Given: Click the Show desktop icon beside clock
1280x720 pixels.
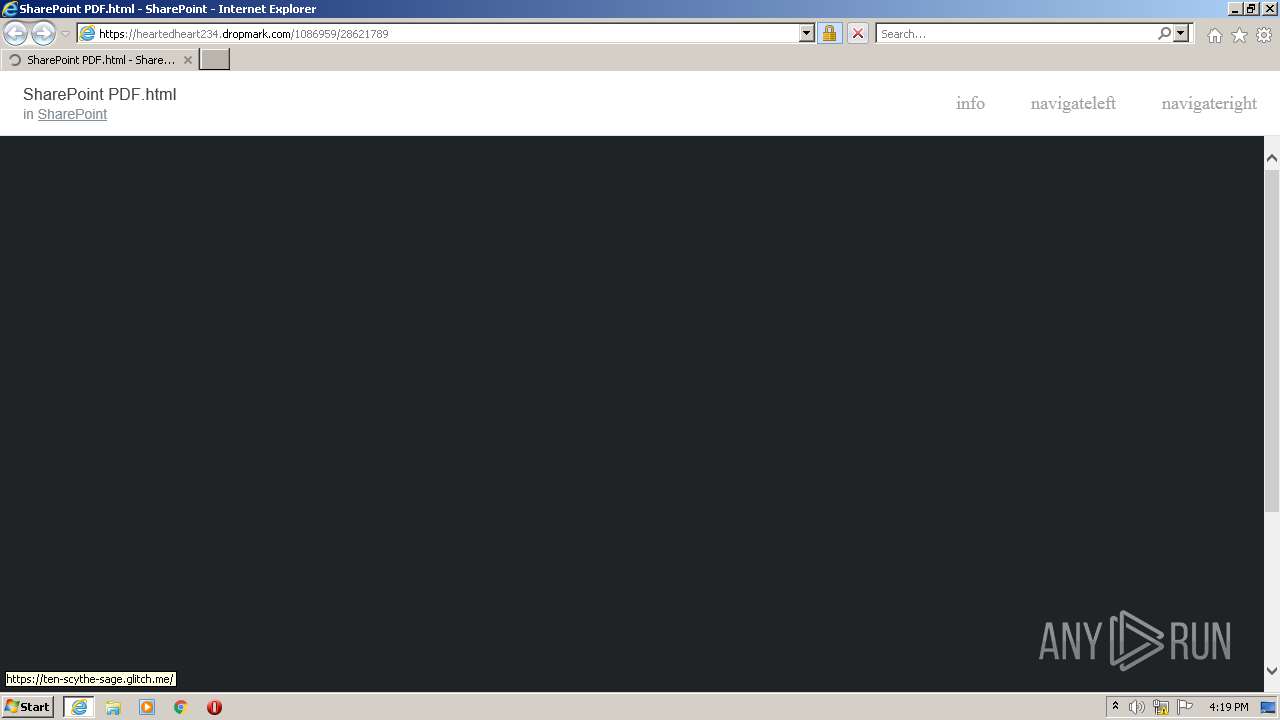Looking at the screenshot, I should [1268, 707].
